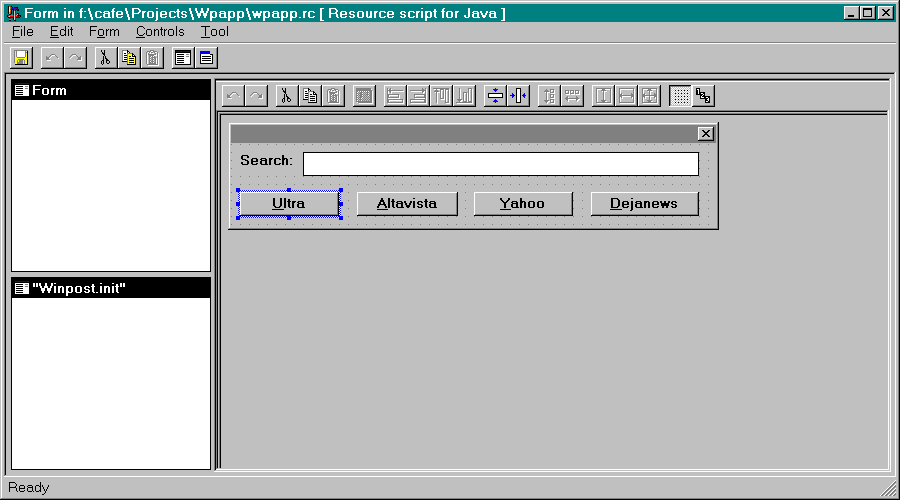900x500 pixels.
Task: Toggle the dotted grid display button
Action: coord(680,96)
